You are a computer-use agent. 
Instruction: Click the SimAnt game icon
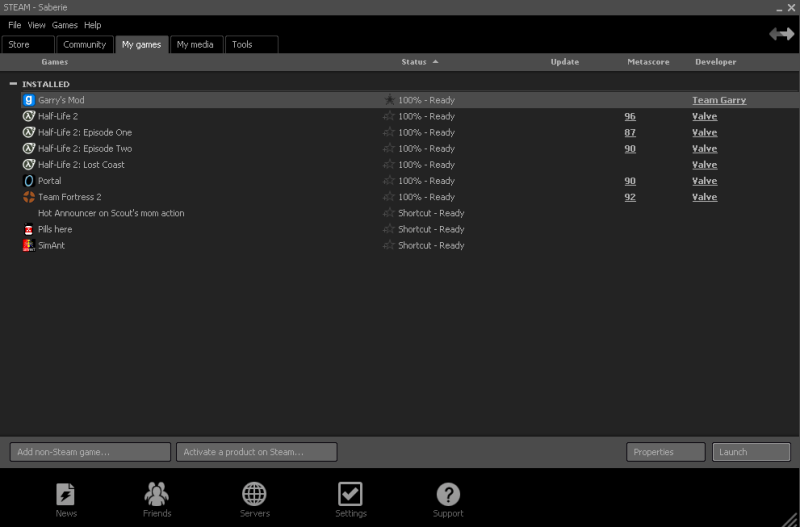[x=29, y=245]
